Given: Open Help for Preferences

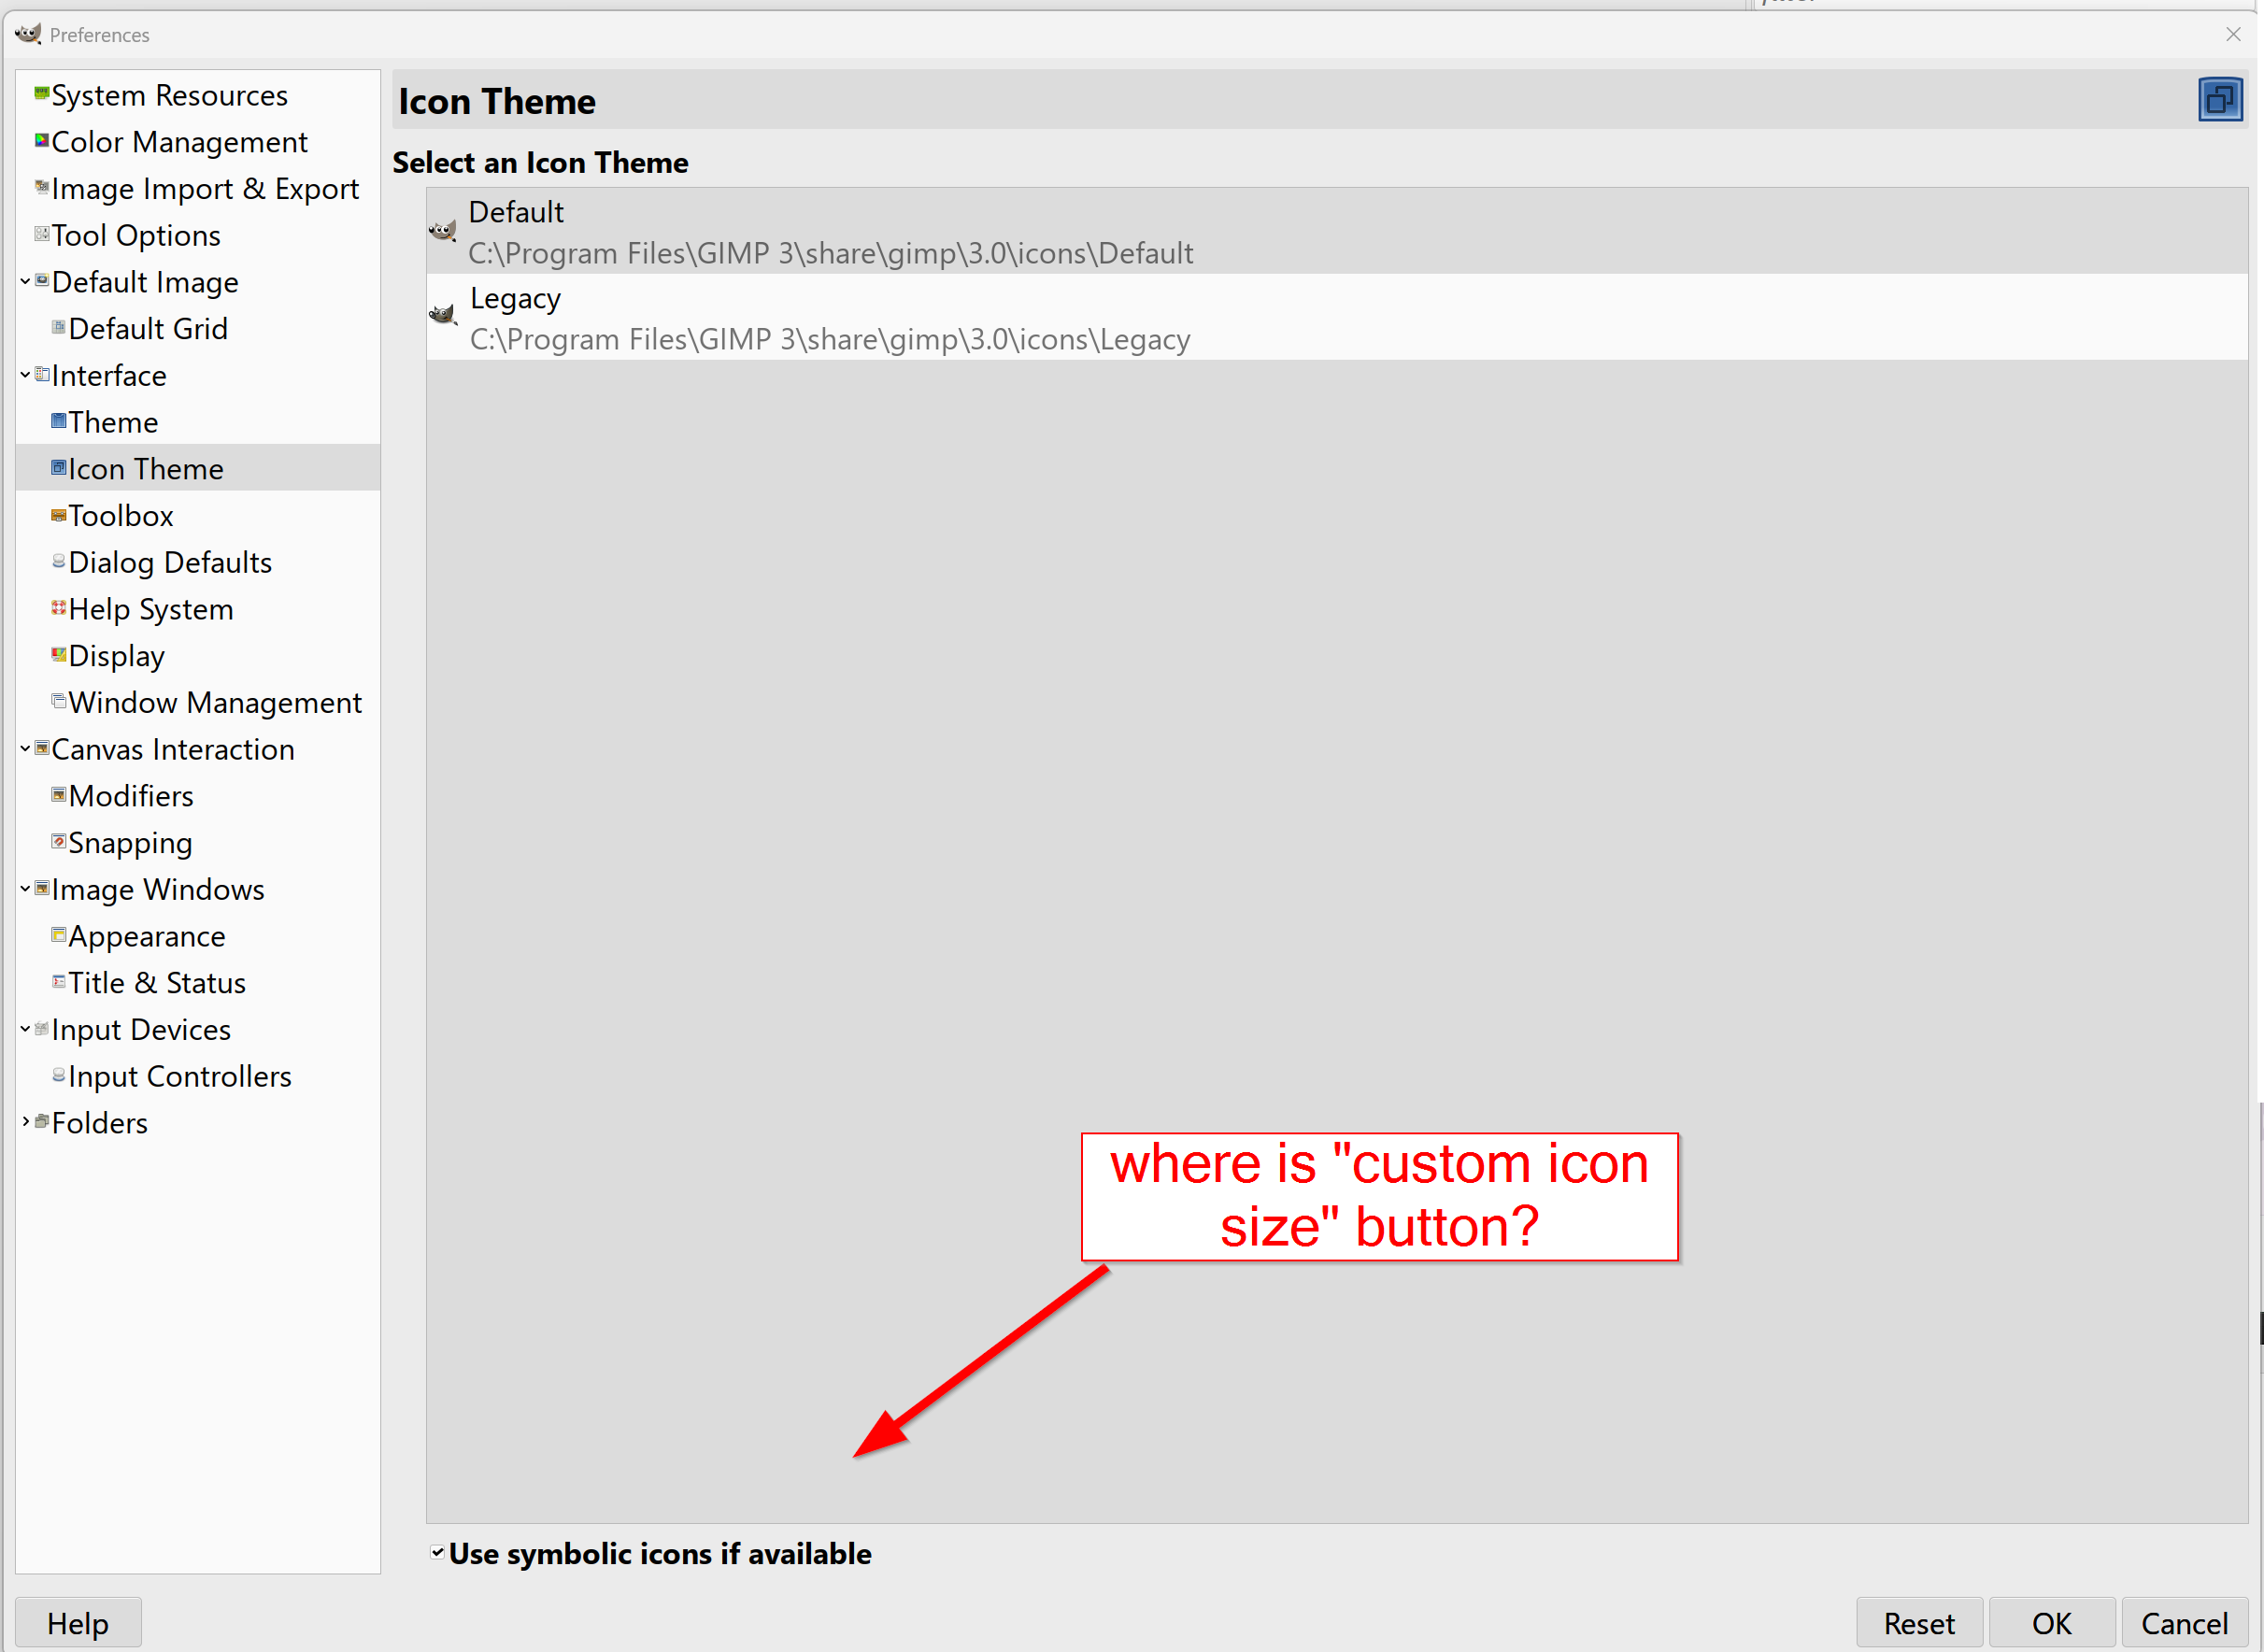Looking at the screenshot, I should (78, 1623).
